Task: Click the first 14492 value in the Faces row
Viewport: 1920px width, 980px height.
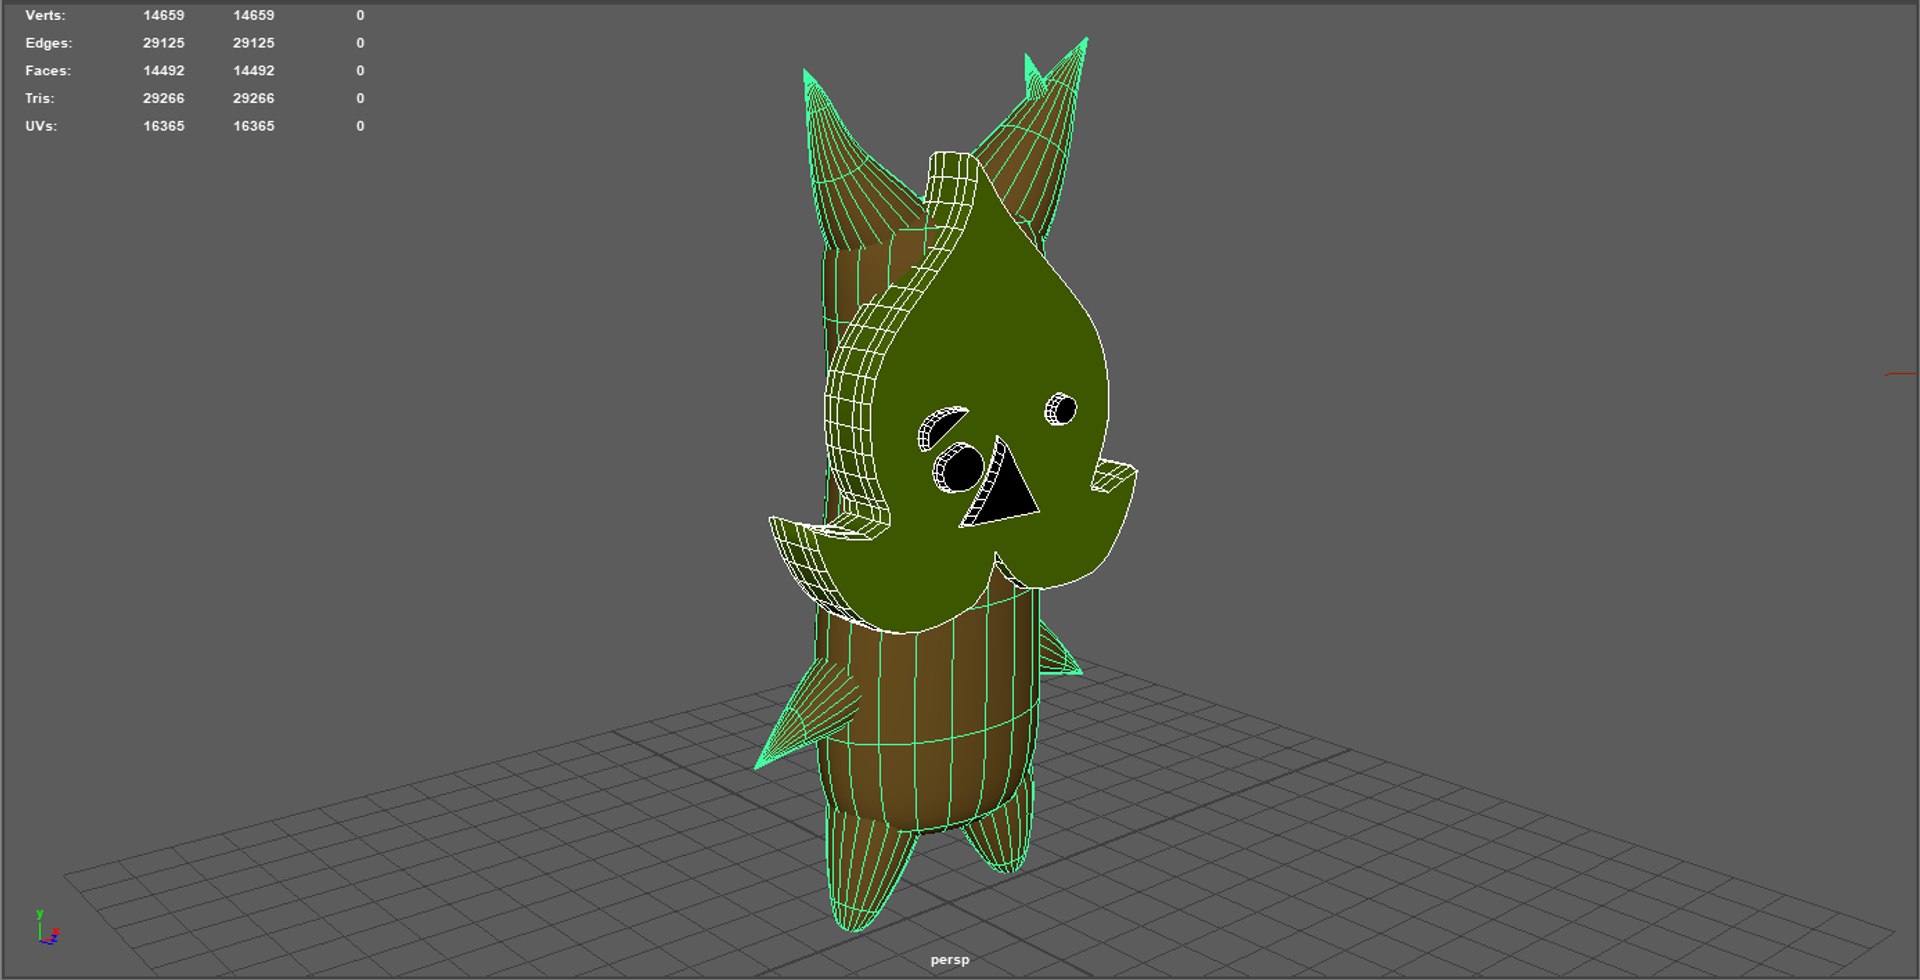Action: [163, 71]
